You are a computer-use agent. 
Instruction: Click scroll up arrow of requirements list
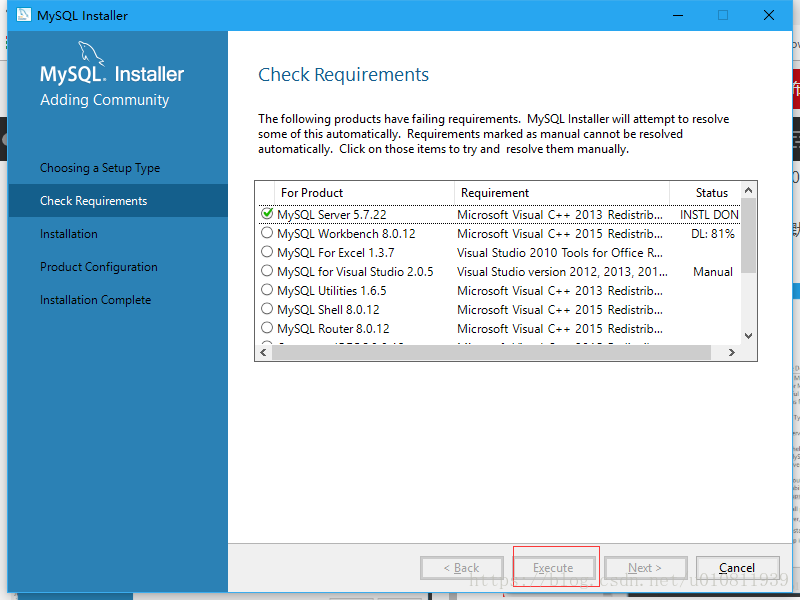(x=748, y=190)
